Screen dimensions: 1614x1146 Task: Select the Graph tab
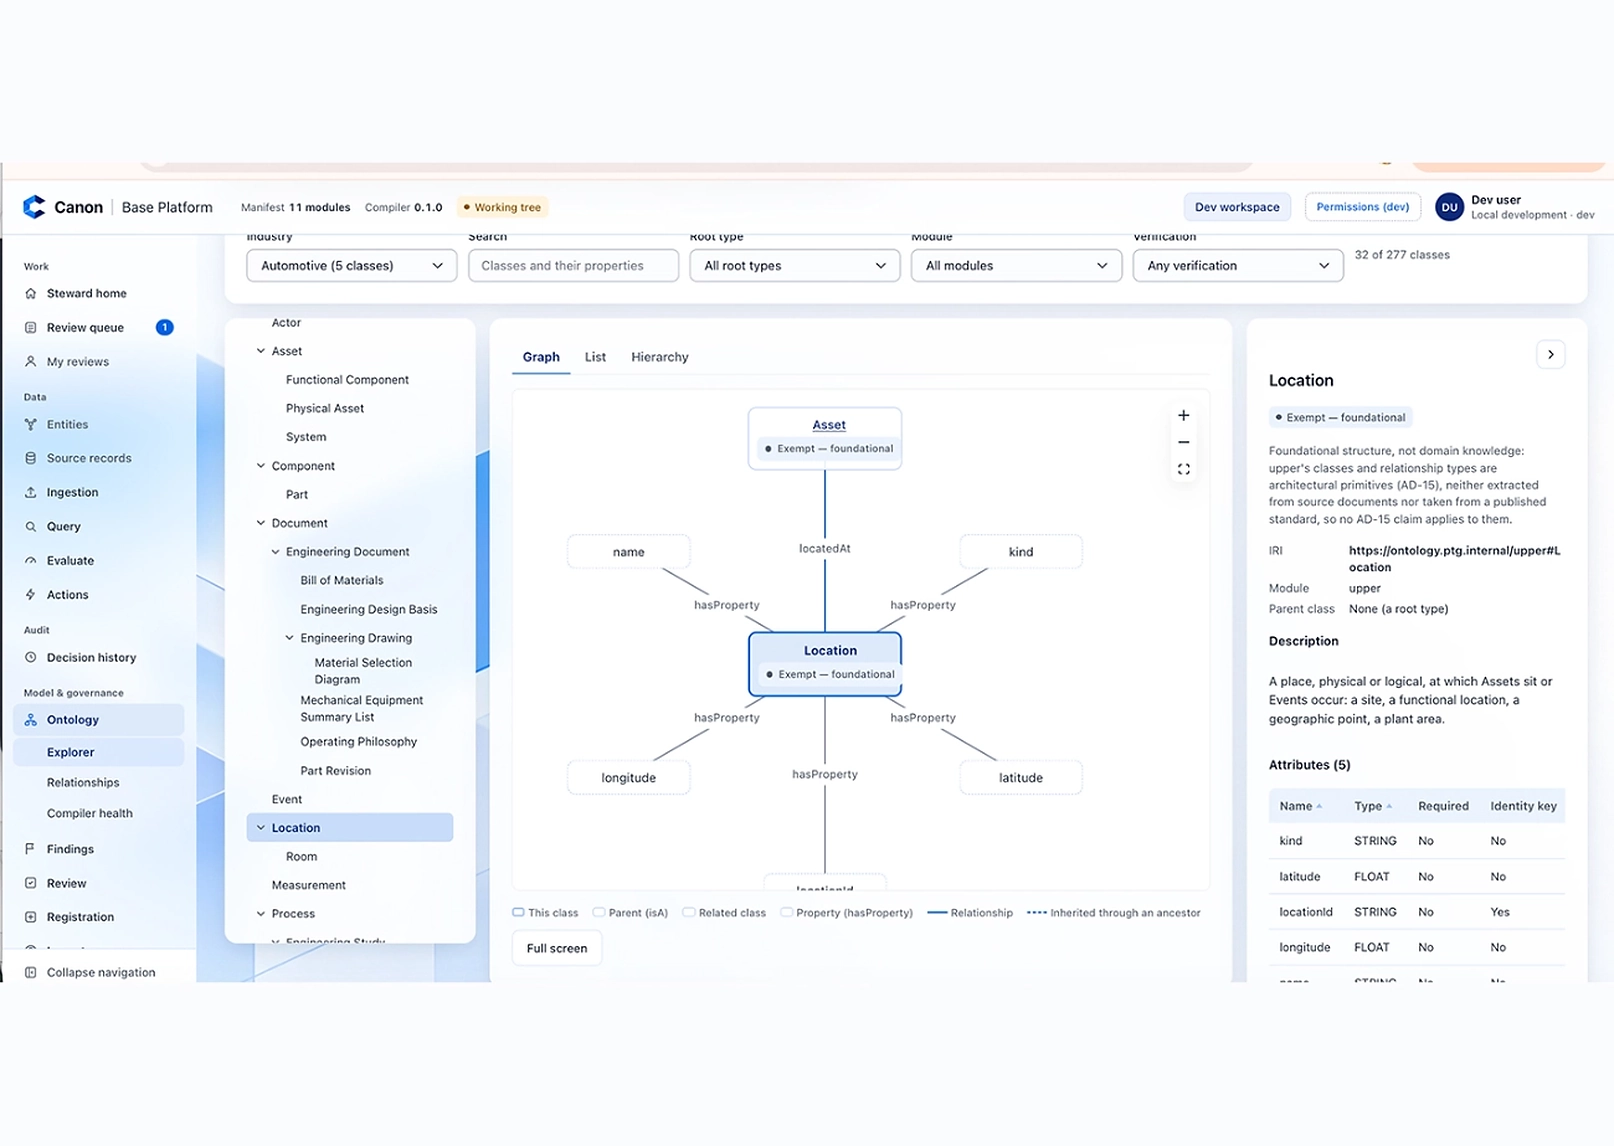(541, 357)
